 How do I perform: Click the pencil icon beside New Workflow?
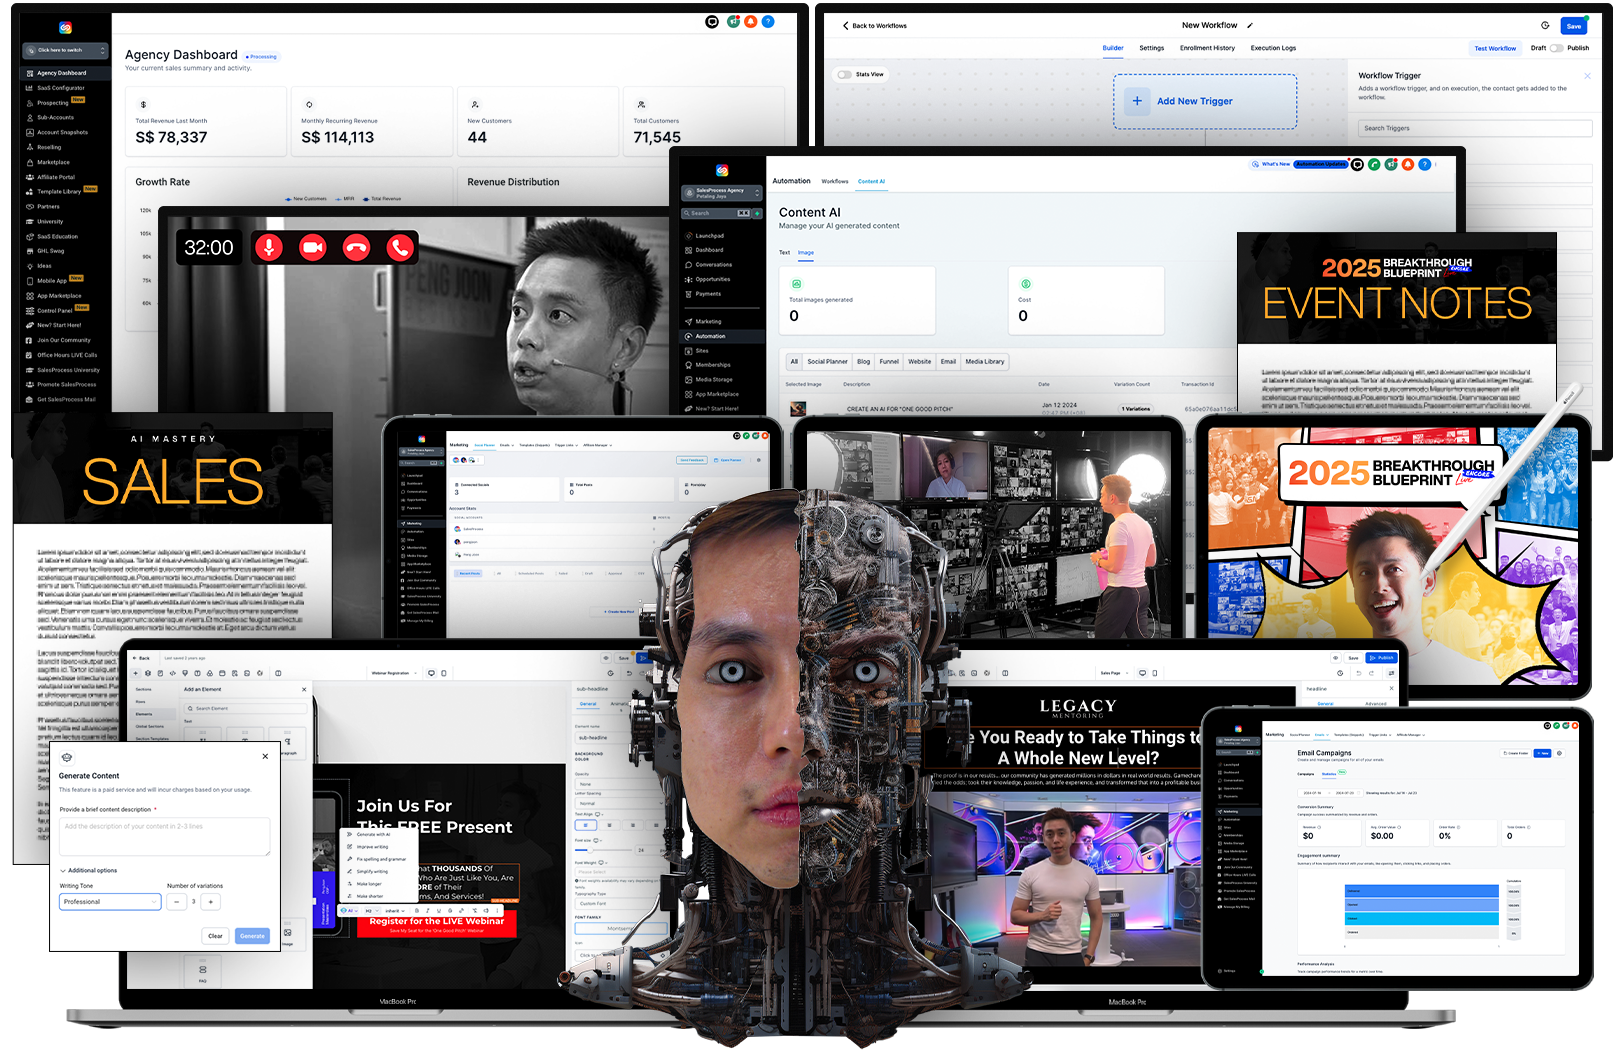coord(1250,26)
